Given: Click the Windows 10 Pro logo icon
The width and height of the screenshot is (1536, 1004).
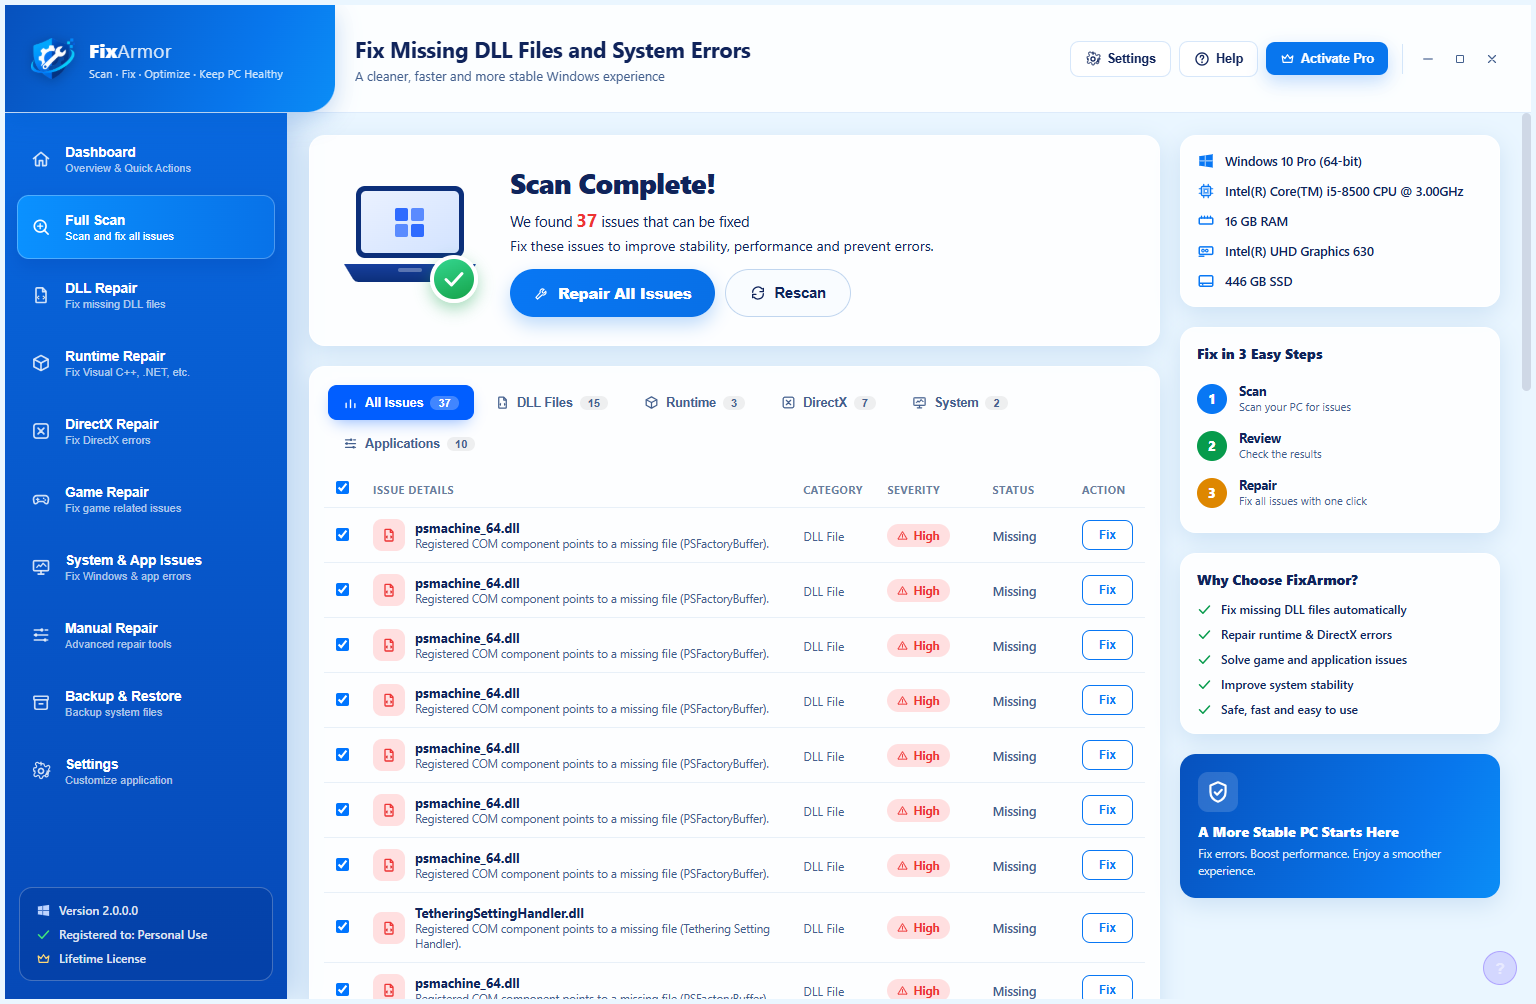Looking at the screenshot, I should click(x=1206, y=161).
